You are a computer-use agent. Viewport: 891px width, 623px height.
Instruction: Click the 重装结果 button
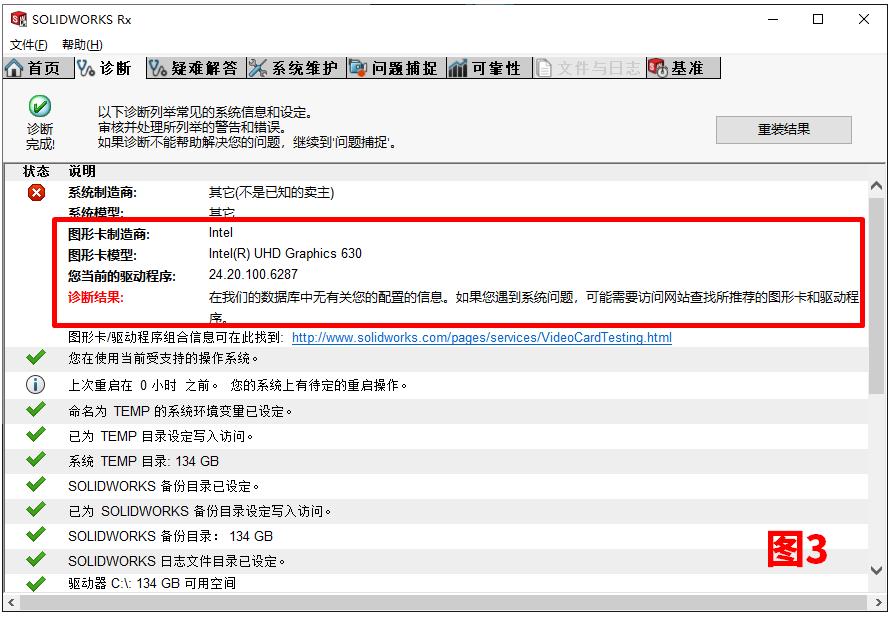(784, 130)
